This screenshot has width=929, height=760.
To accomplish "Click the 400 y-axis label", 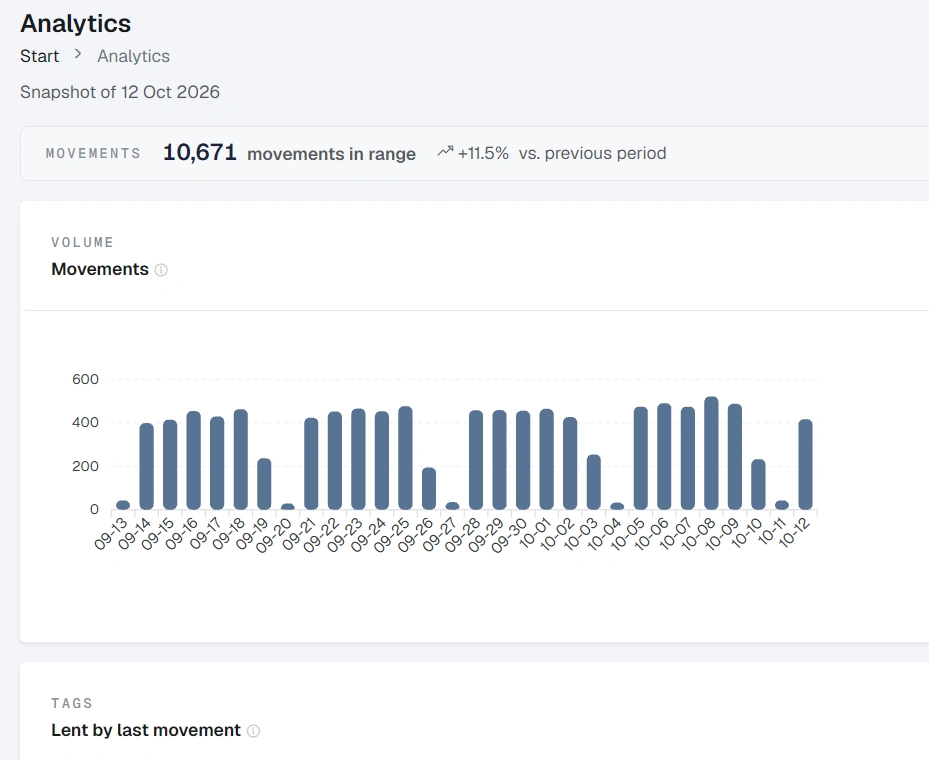I will click(85, 422).
